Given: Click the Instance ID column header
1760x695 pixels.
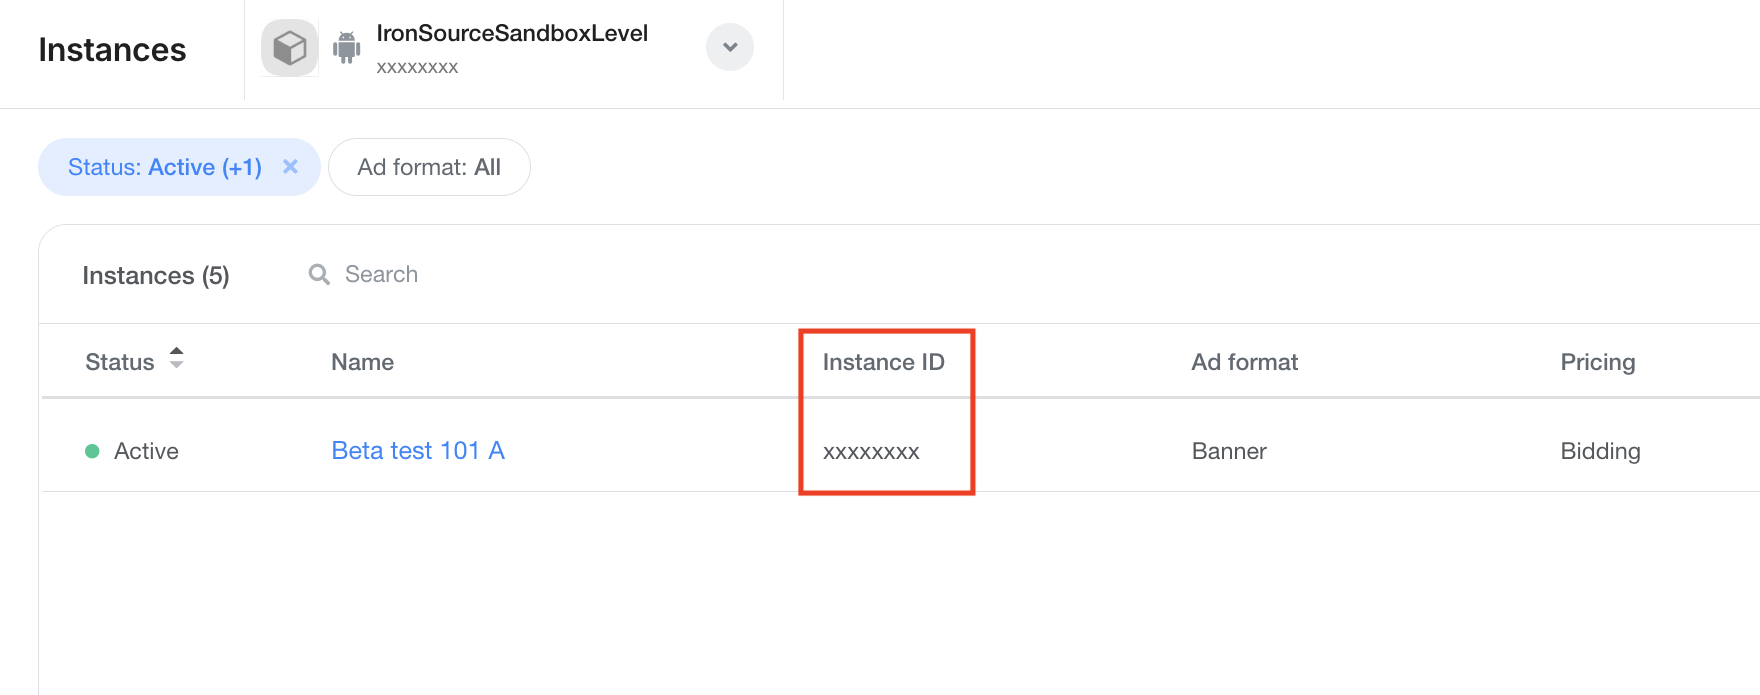Looking at the screenshot, I should point(883,362).
